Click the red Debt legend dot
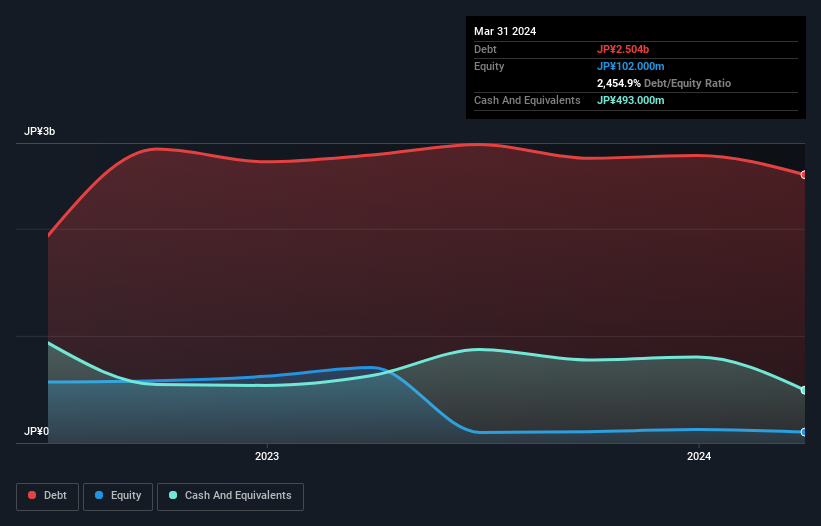The height and width of the screenshot is (526, 821). [32, 495]
